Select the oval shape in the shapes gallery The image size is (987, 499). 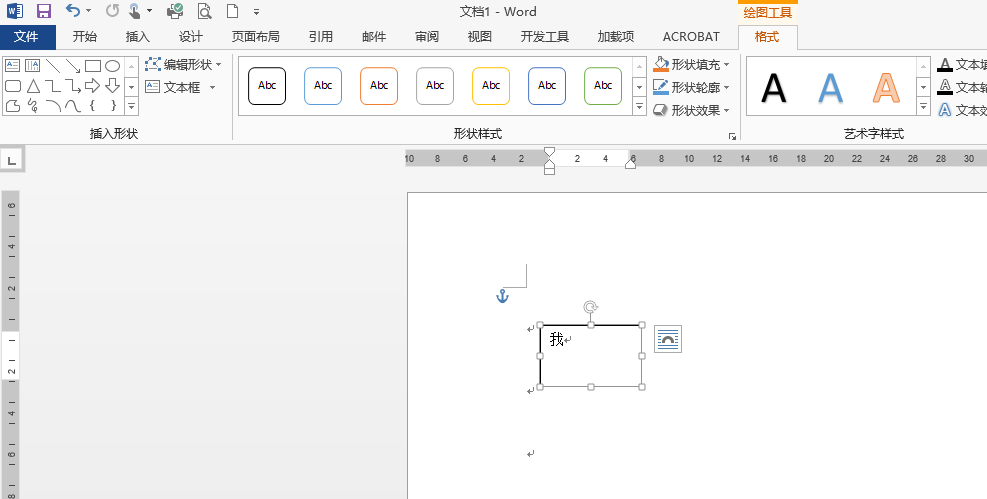click(x=113, y=66)
